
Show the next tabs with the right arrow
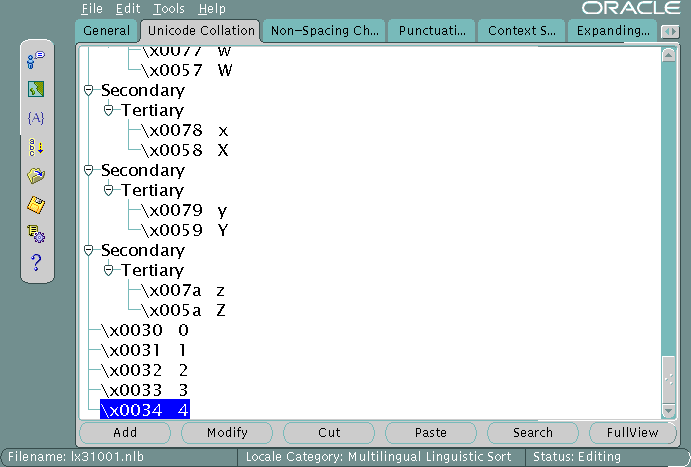tap(674, 32)
